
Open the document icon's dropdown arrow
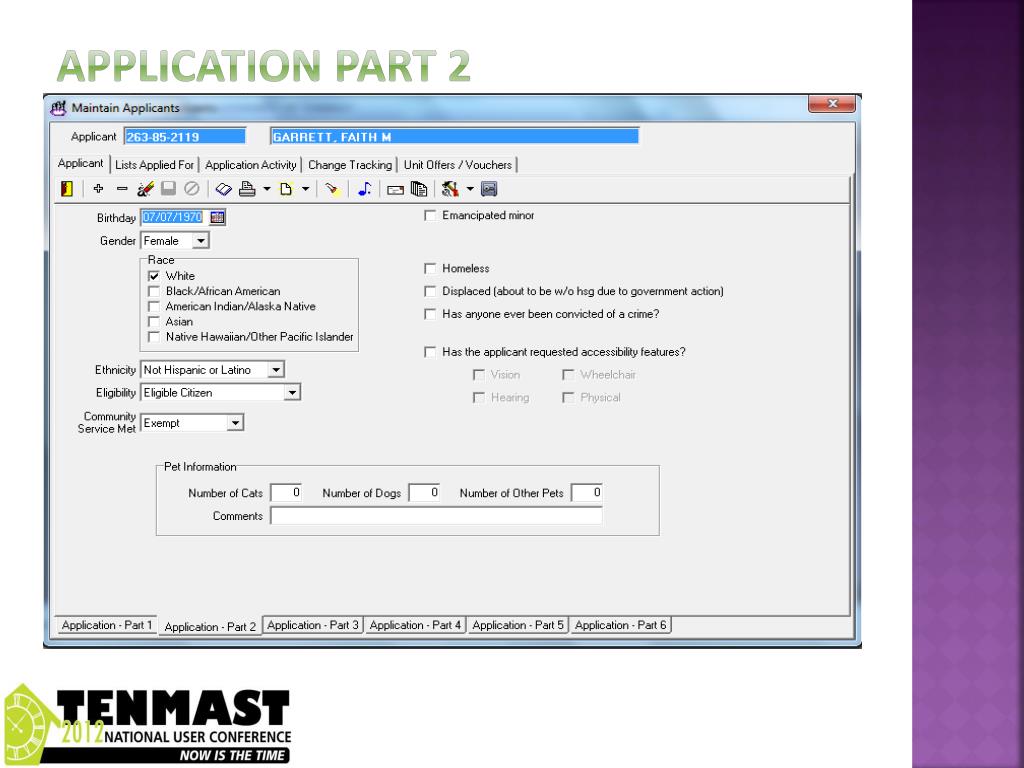[305, 189]
